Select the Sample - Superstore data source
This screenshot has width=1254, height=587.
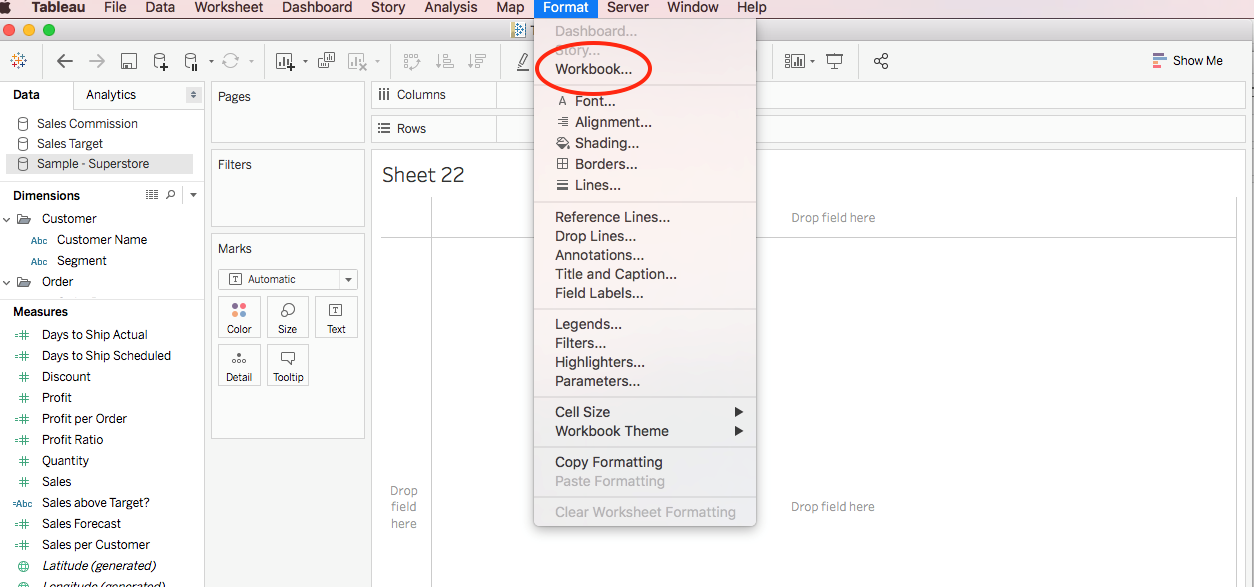[92, 164]
